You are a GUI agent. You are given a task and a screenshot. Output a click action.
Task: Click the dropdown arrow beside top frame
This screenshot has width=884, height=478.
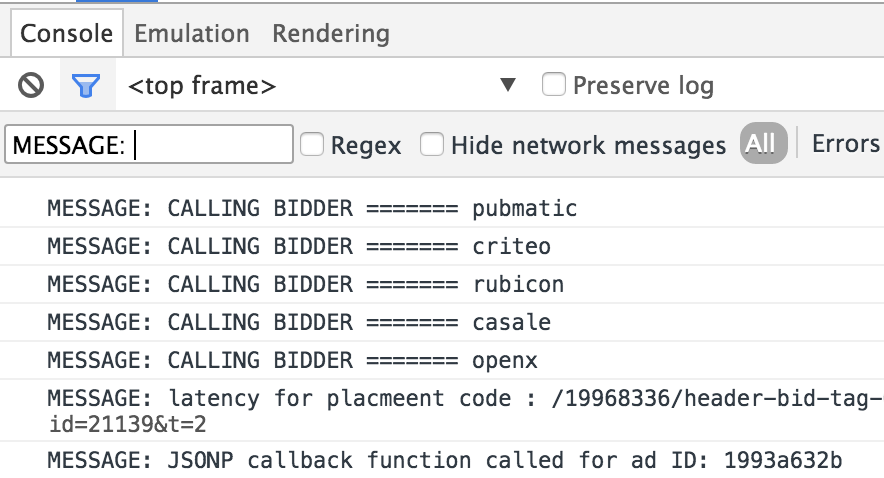(x=508, y=86)
